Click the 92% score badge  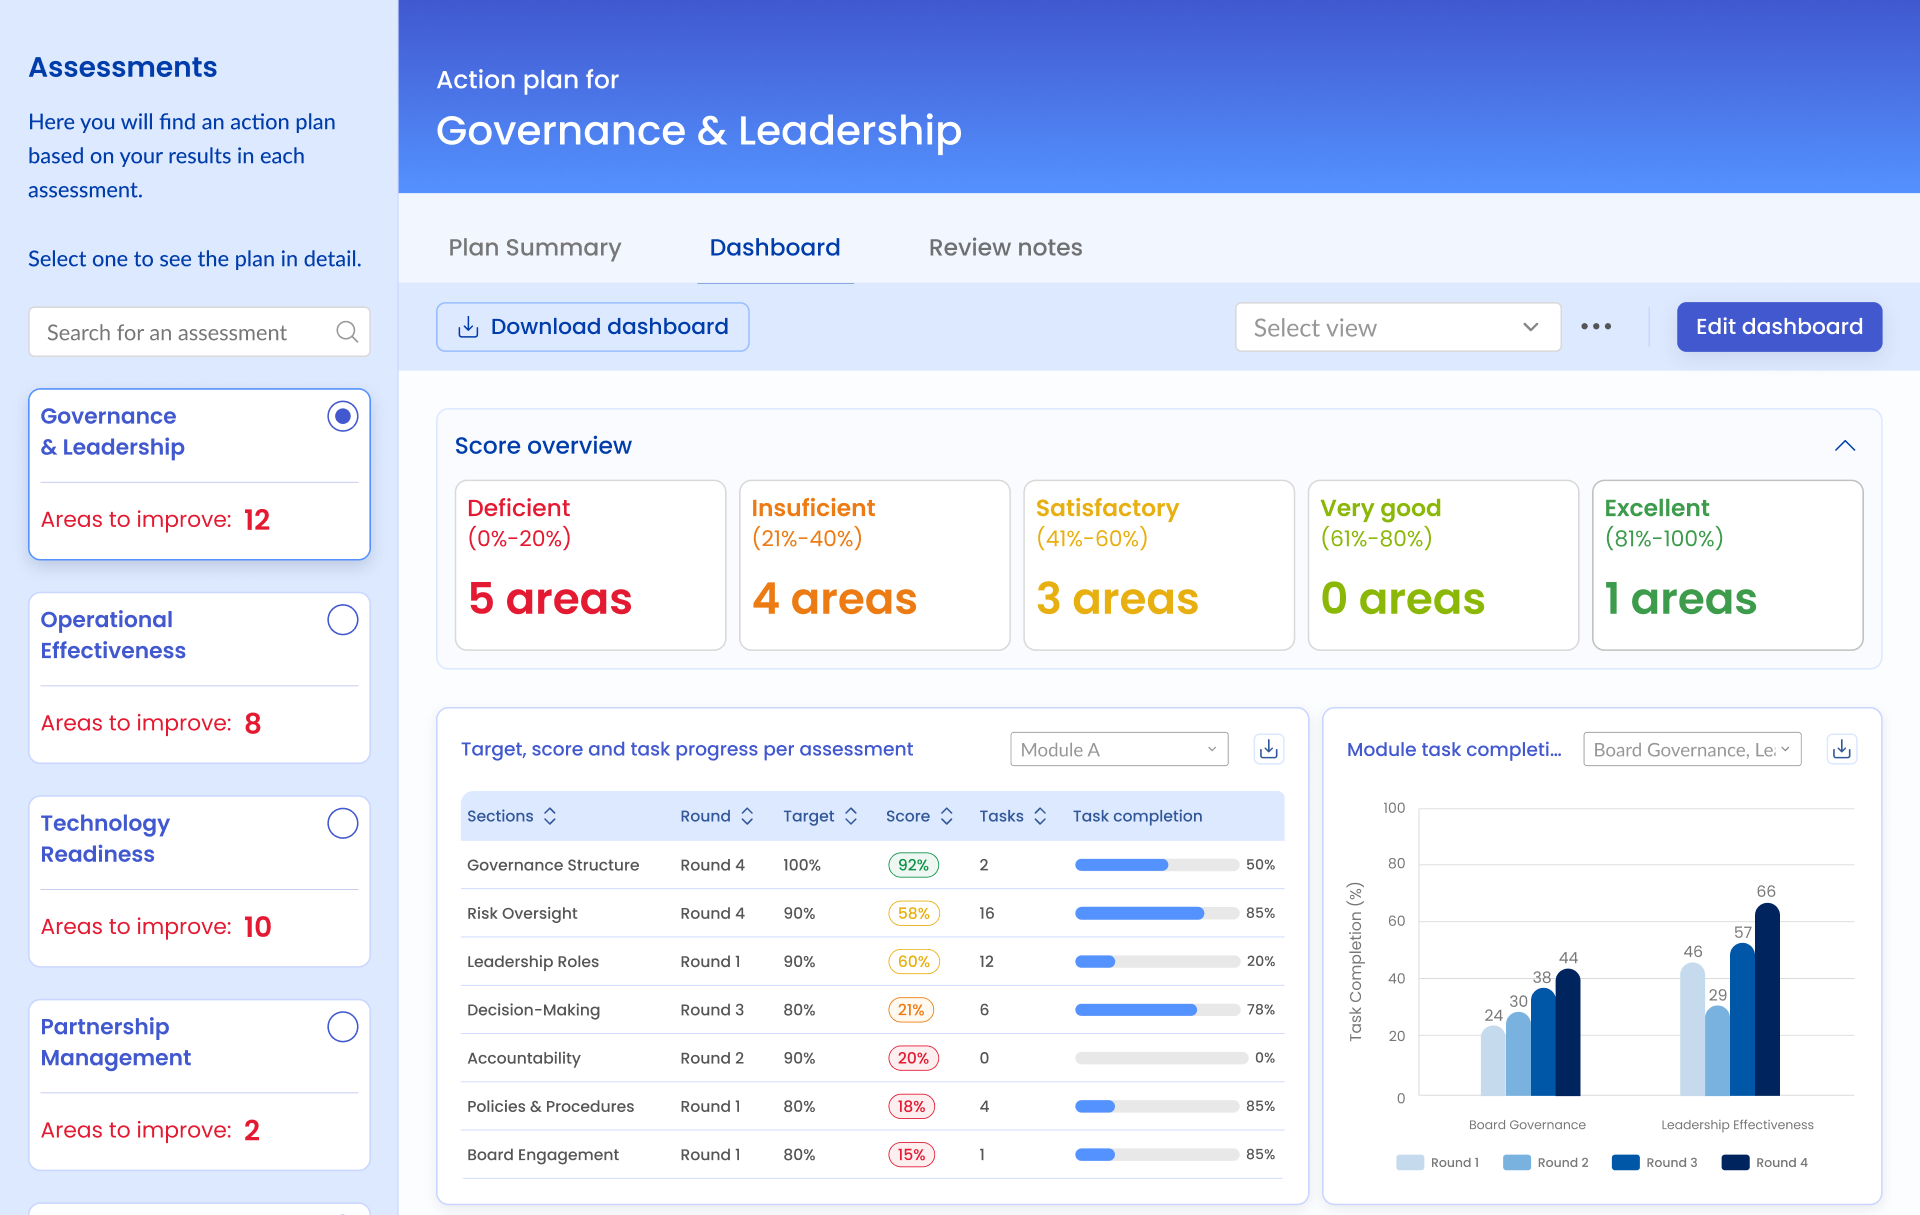(x=913, y=865)
